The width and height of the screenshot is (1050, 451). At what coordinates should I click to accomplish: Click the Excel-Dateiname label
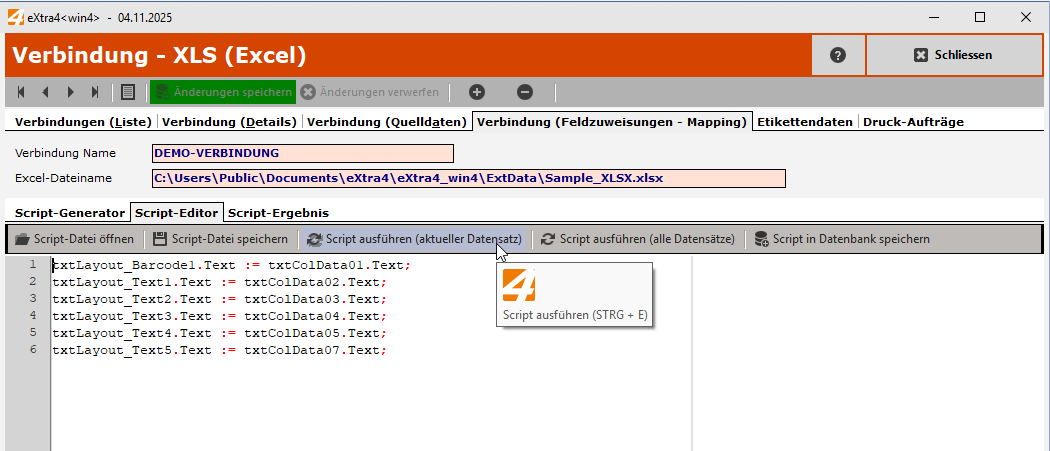(63, 178)
